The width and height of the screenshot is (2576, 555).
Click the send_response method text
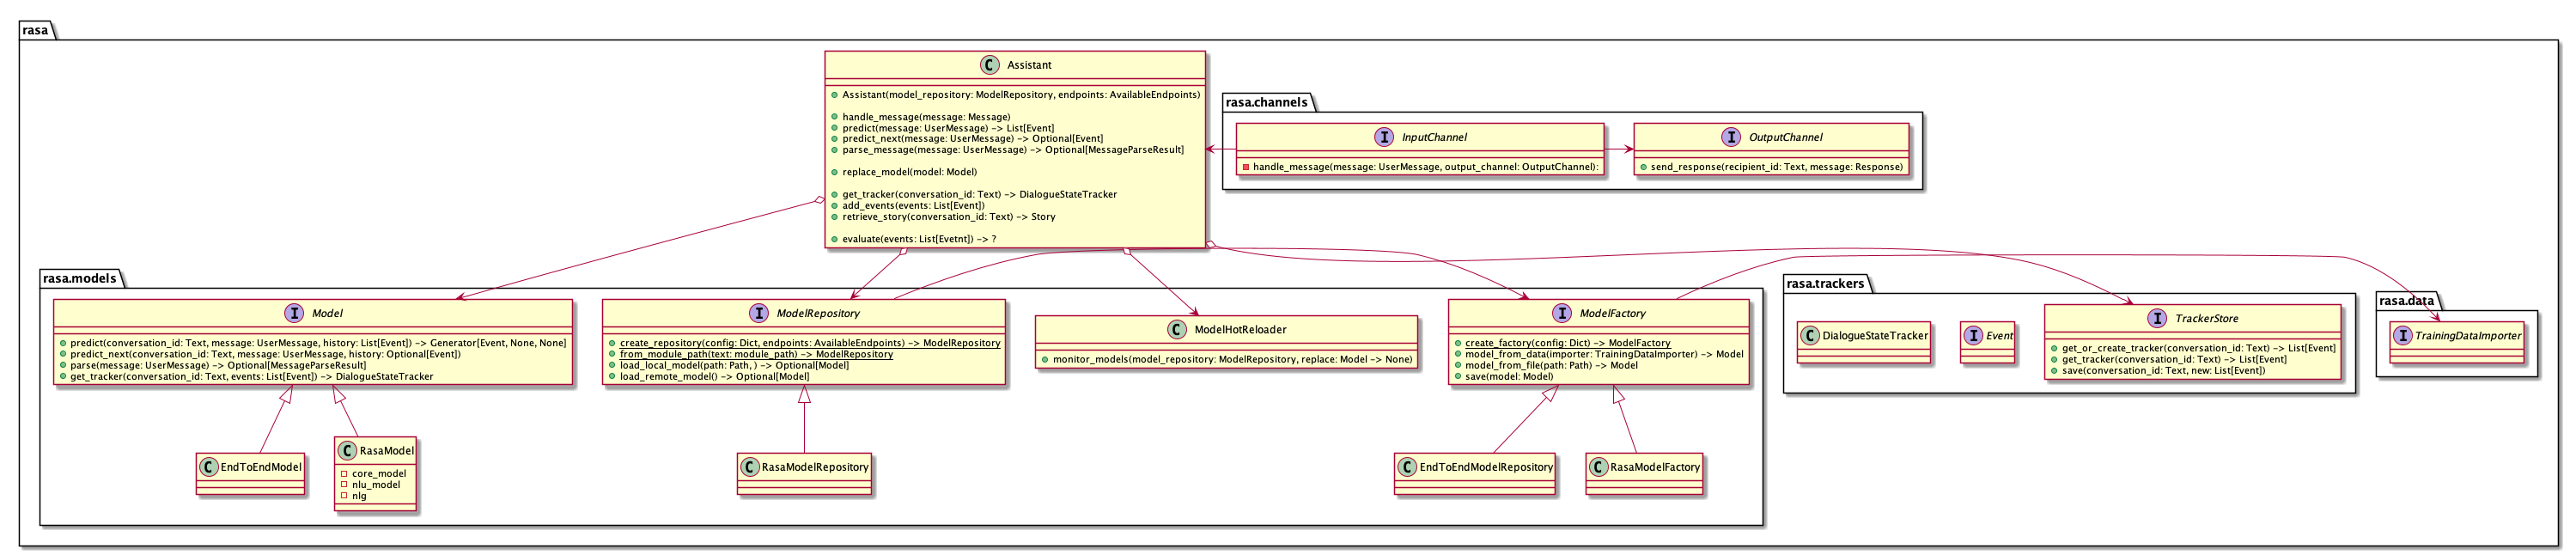click(1777, 167)
